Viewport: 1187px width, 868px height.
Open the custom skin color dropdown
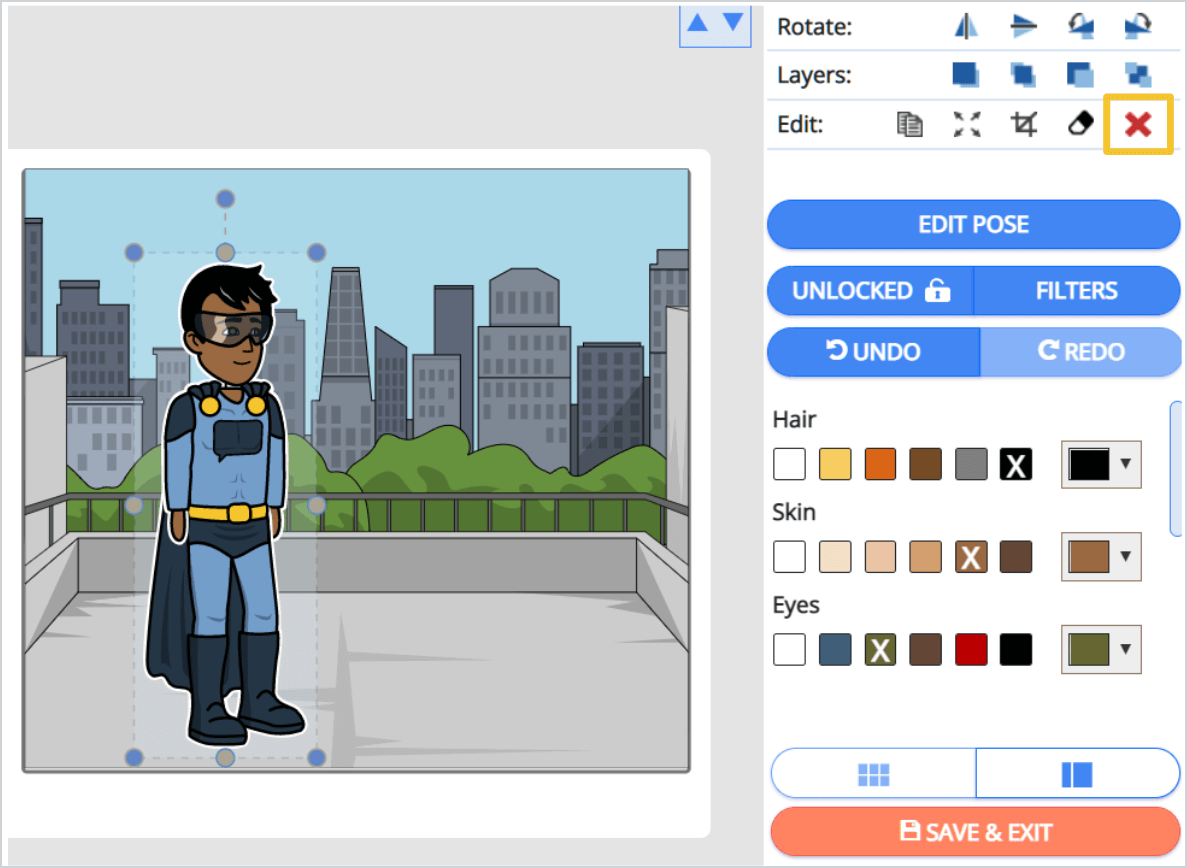(1101, 556)
